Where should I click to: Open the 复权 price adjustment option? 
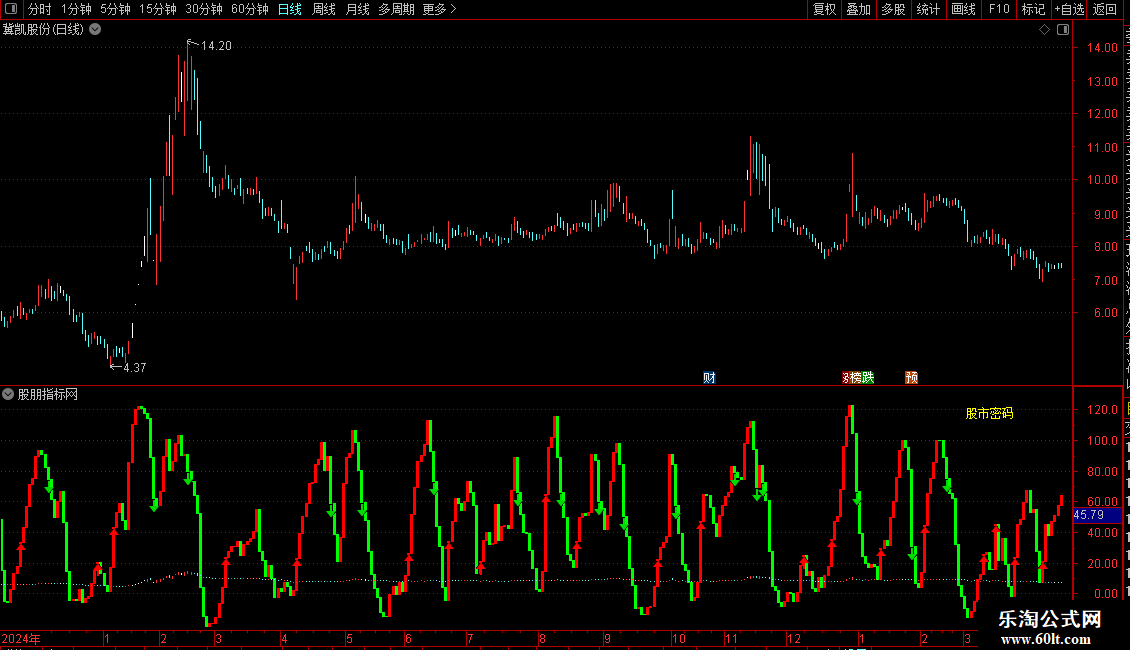pyautogui.click(x=824, y=9)
